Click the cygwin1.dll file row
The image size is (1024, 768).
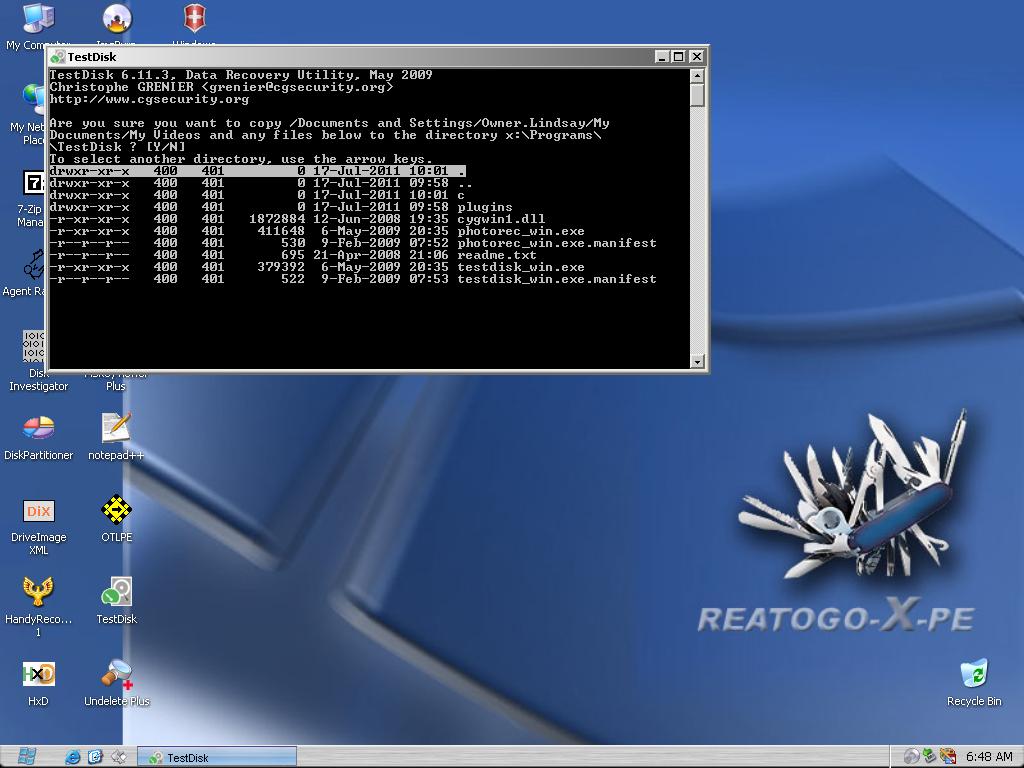(x=297, y=219)
